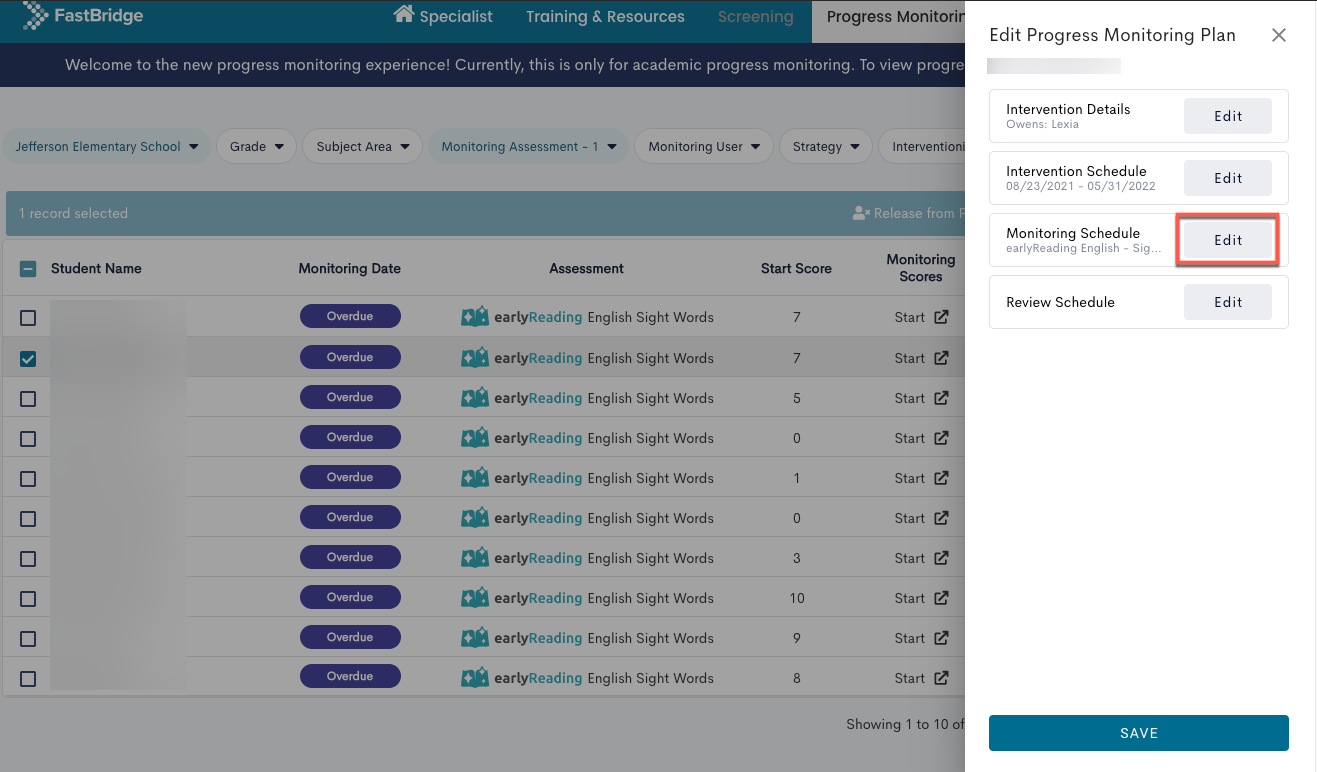Click the Release from user icon
This screenshot has width=1317, height=772.
click(861, 213)
